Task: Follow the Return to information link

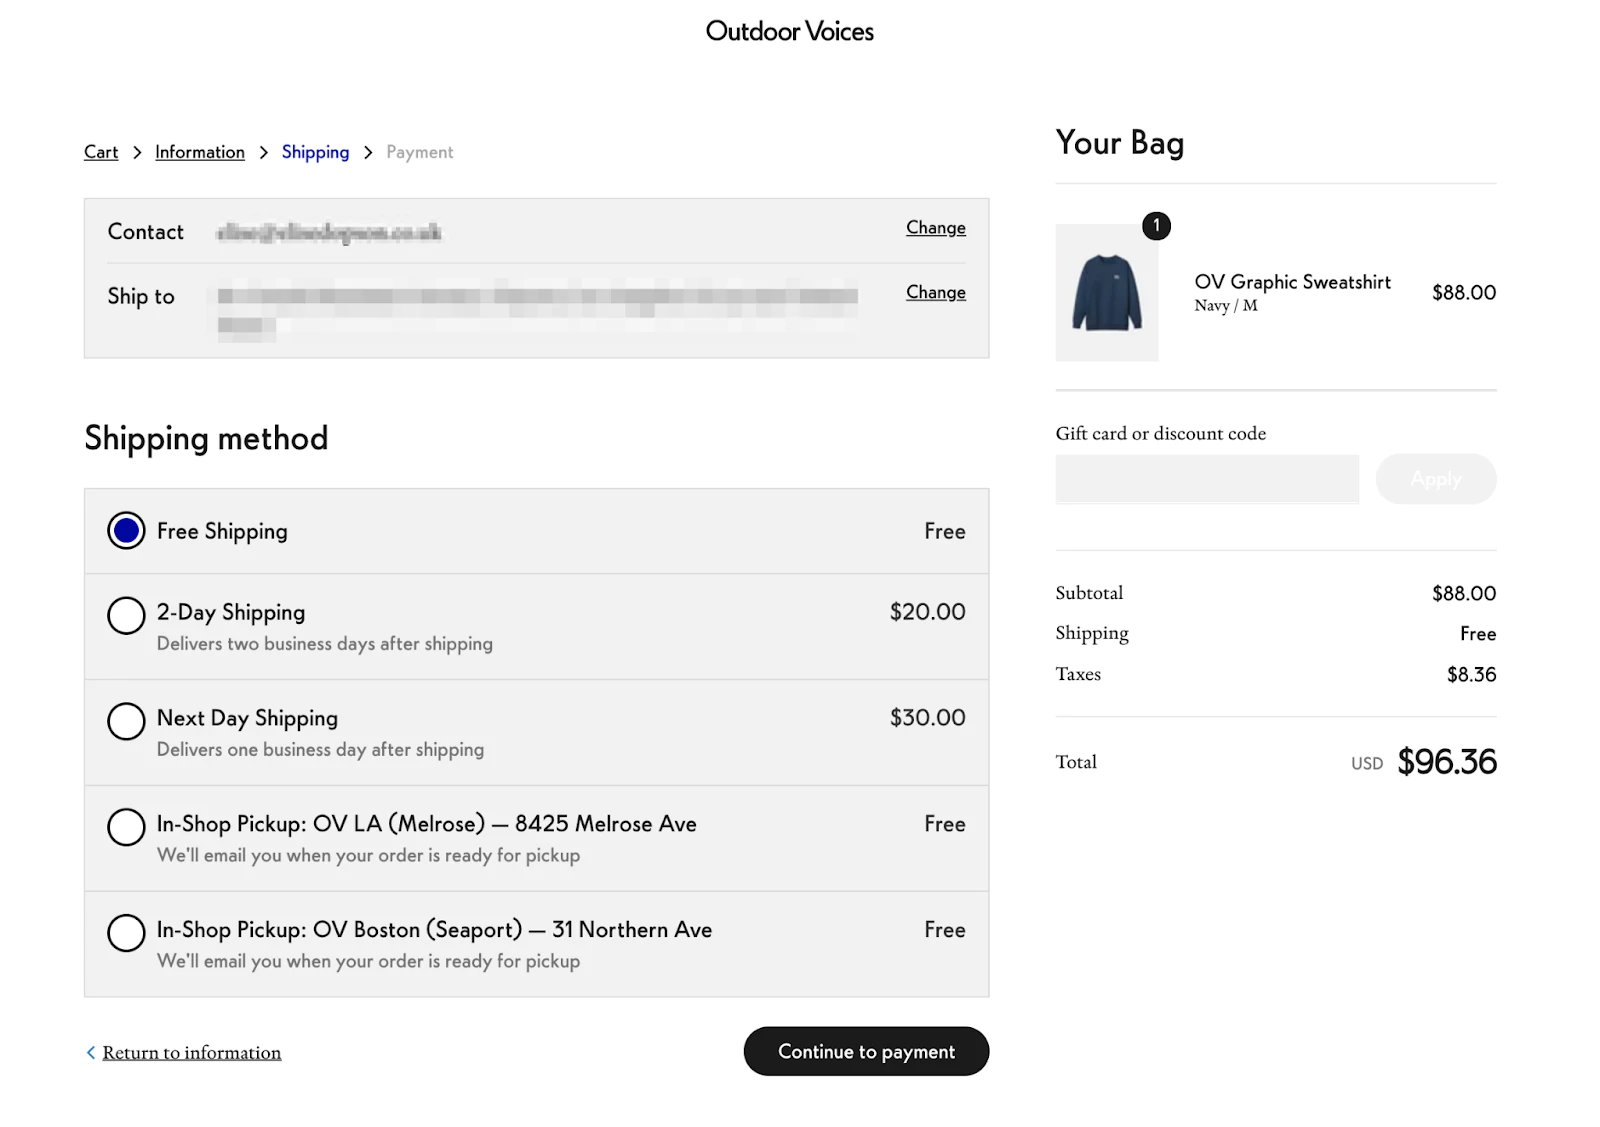Action: click(x=192, y=1053)
